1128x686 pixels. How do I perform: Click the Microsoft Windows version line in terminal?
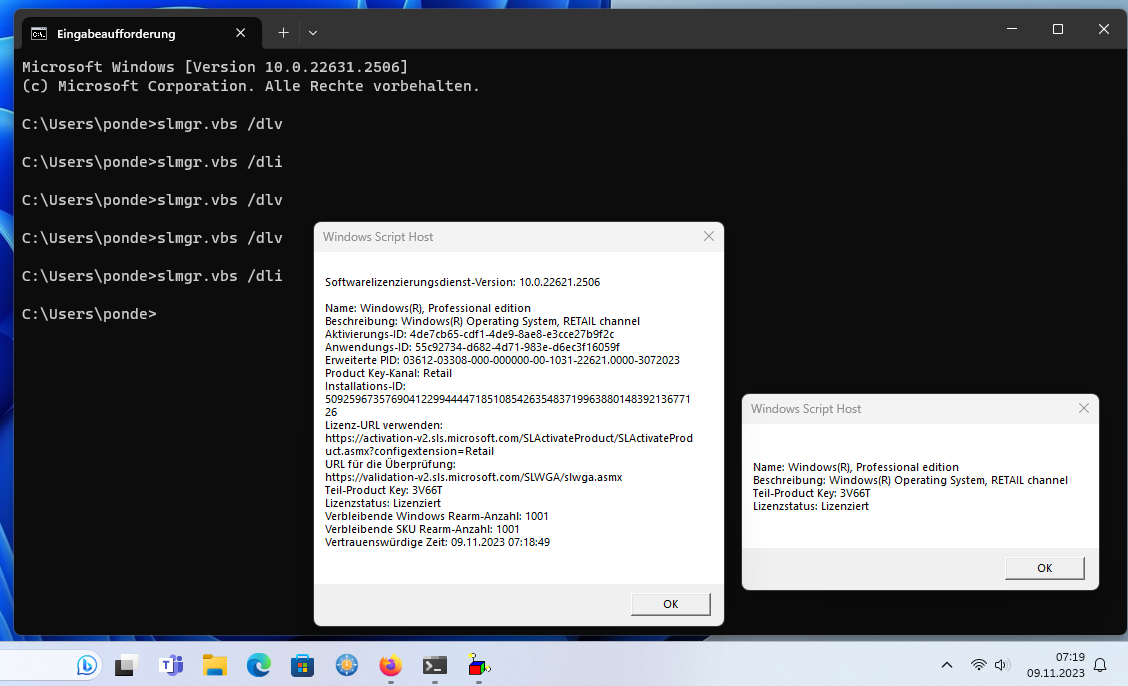(215, 67)
